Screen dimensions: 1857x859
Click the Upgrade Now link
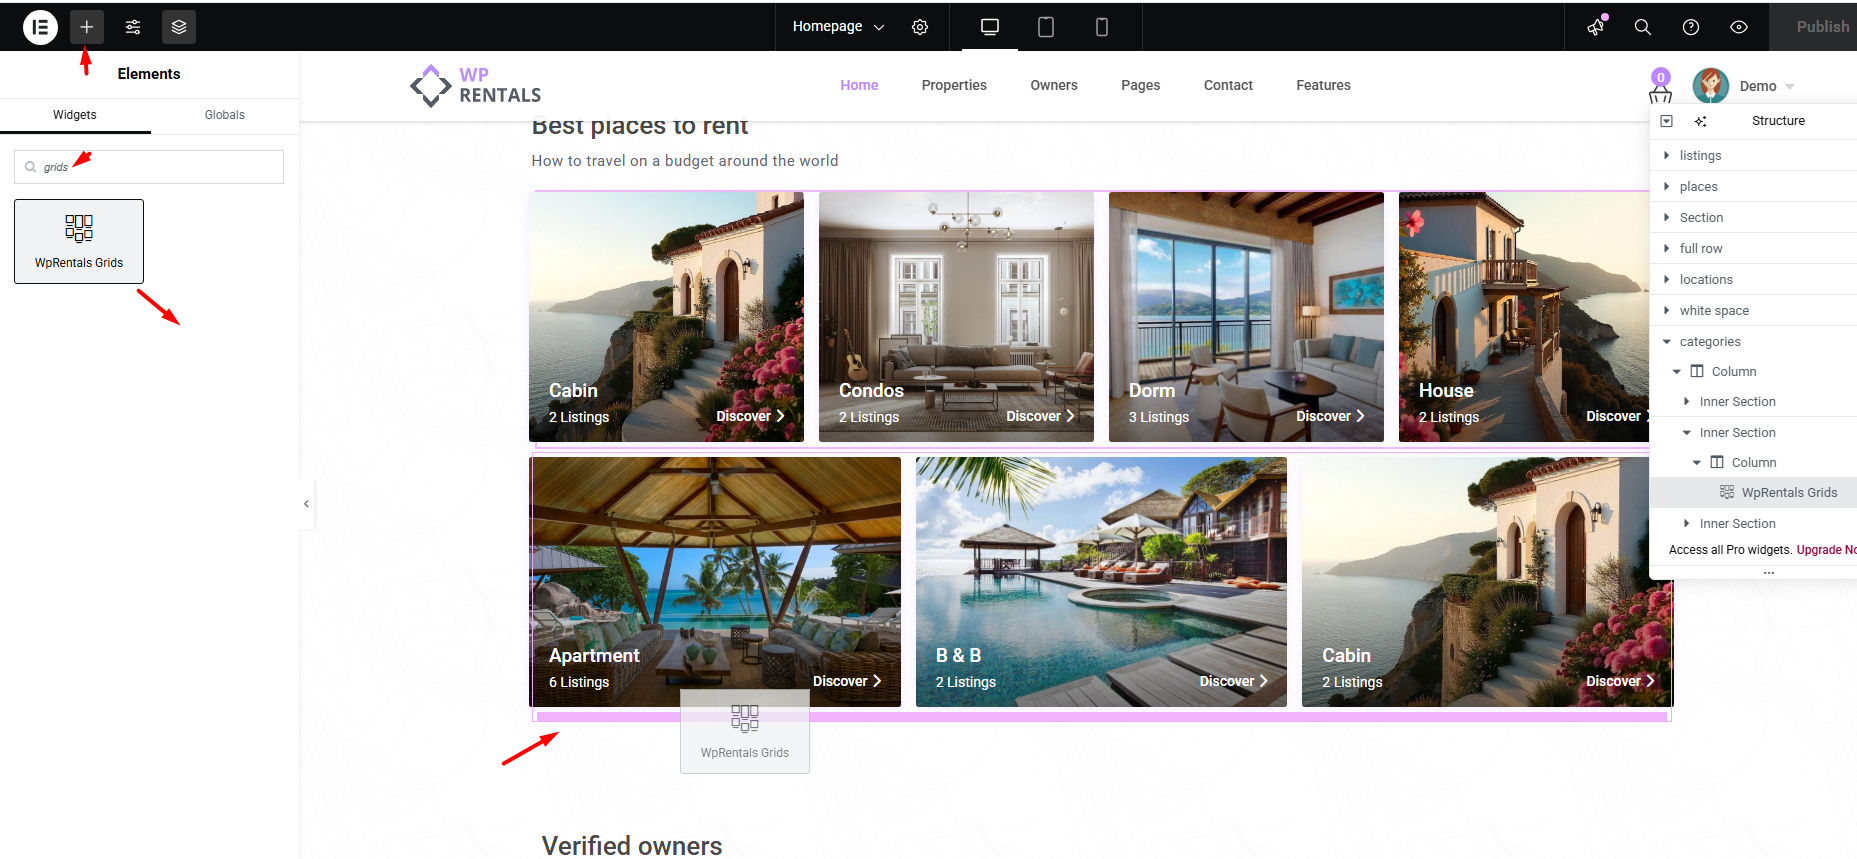coord(1826,550)
